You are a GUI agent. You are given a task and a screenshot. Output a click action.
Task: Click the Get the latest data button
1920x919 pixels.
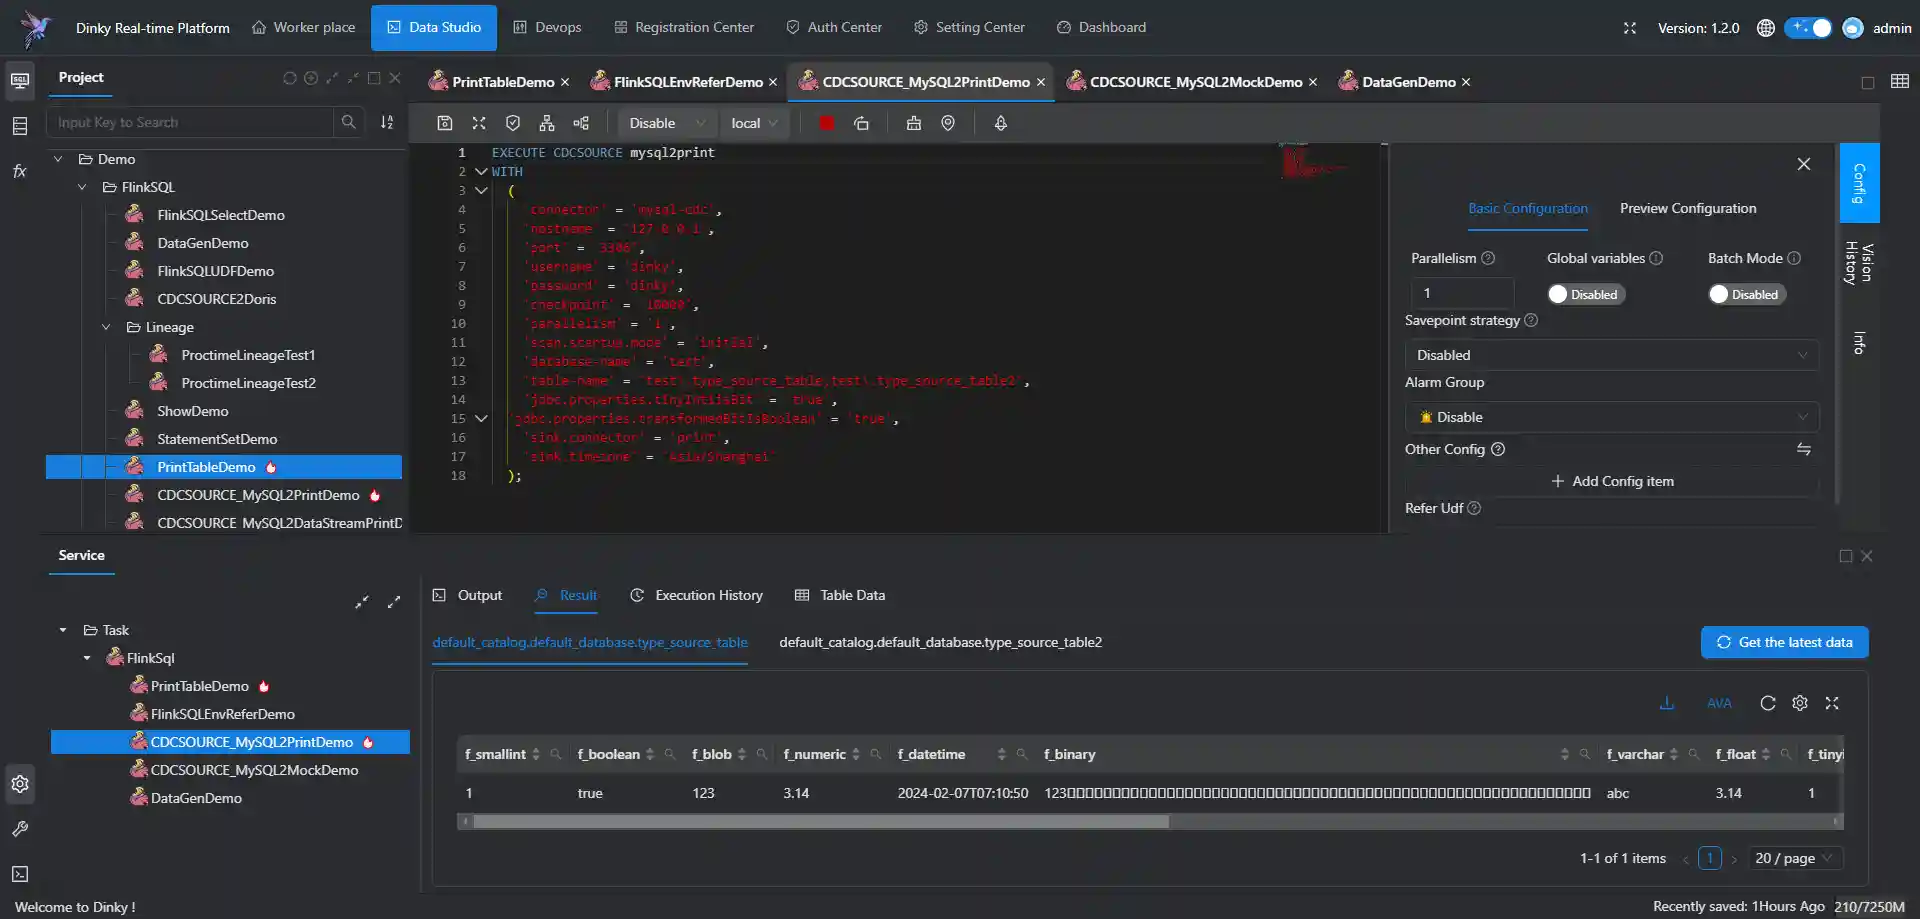click(1784, 642)
